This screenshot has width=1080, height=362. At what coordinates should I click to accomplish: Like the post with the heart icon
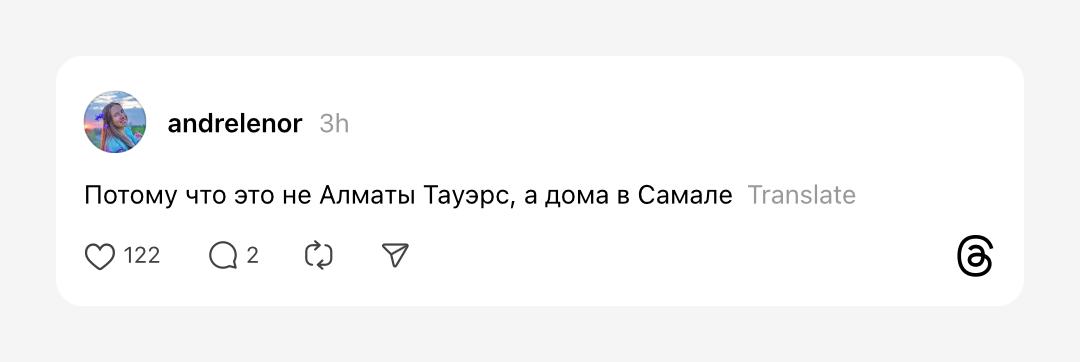(99, 257)
